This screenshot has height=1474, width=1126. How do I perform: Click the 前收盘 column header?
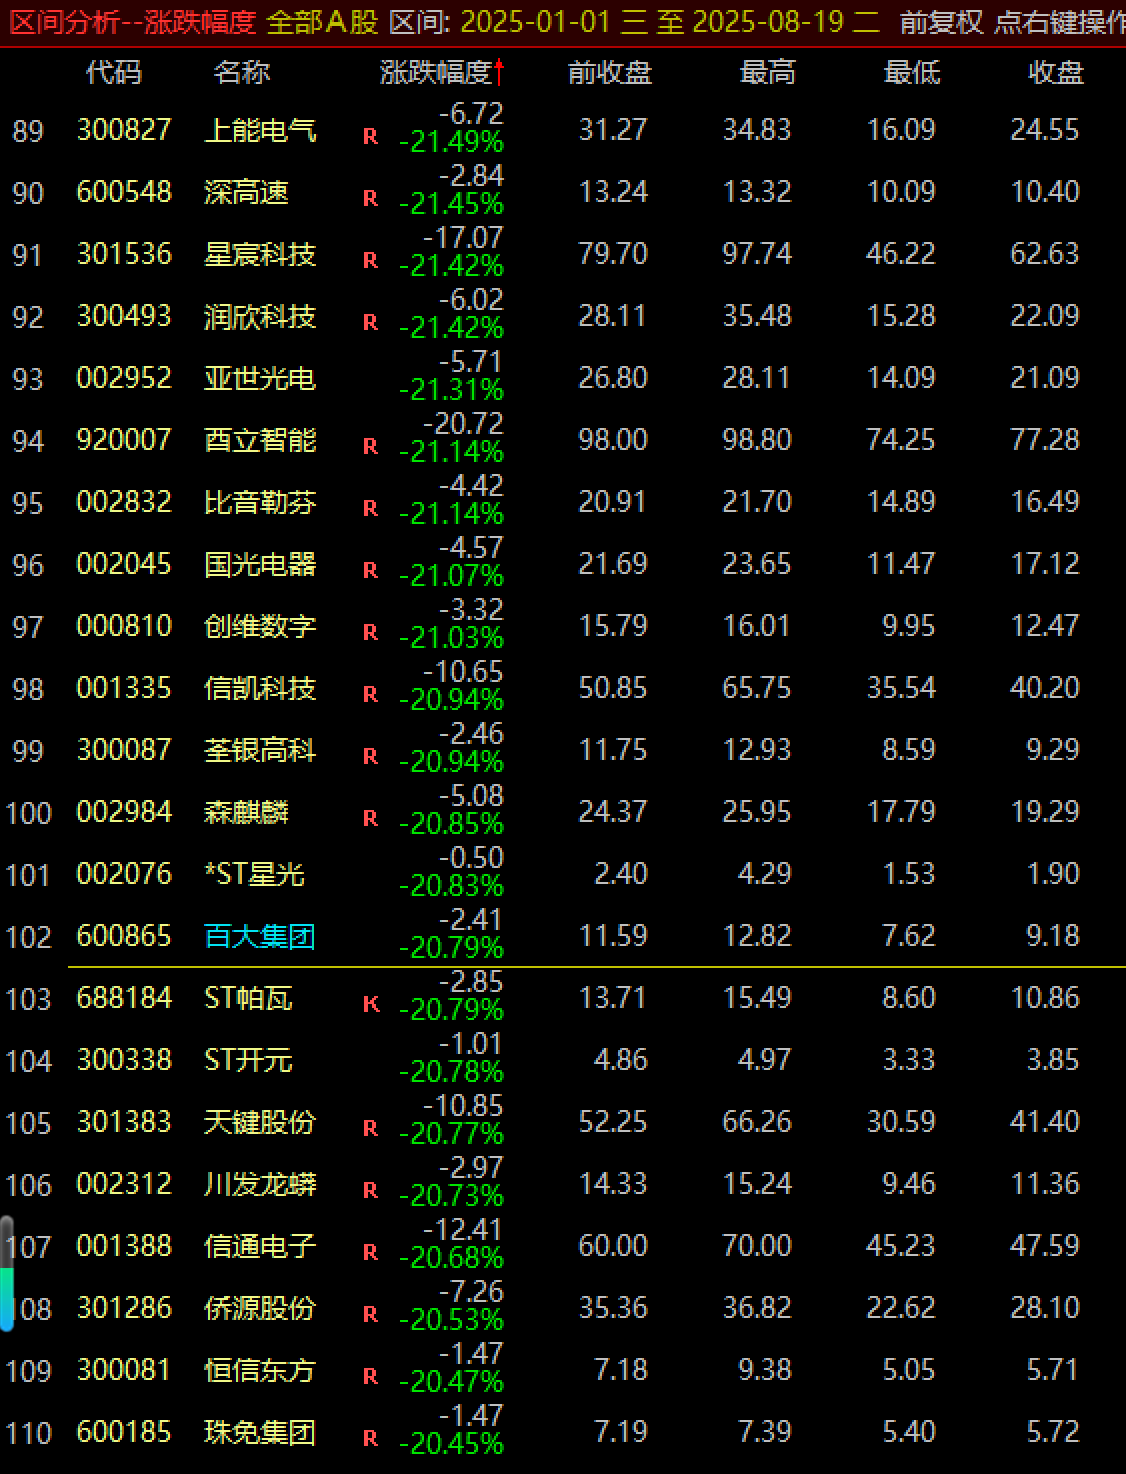[609, 72]
